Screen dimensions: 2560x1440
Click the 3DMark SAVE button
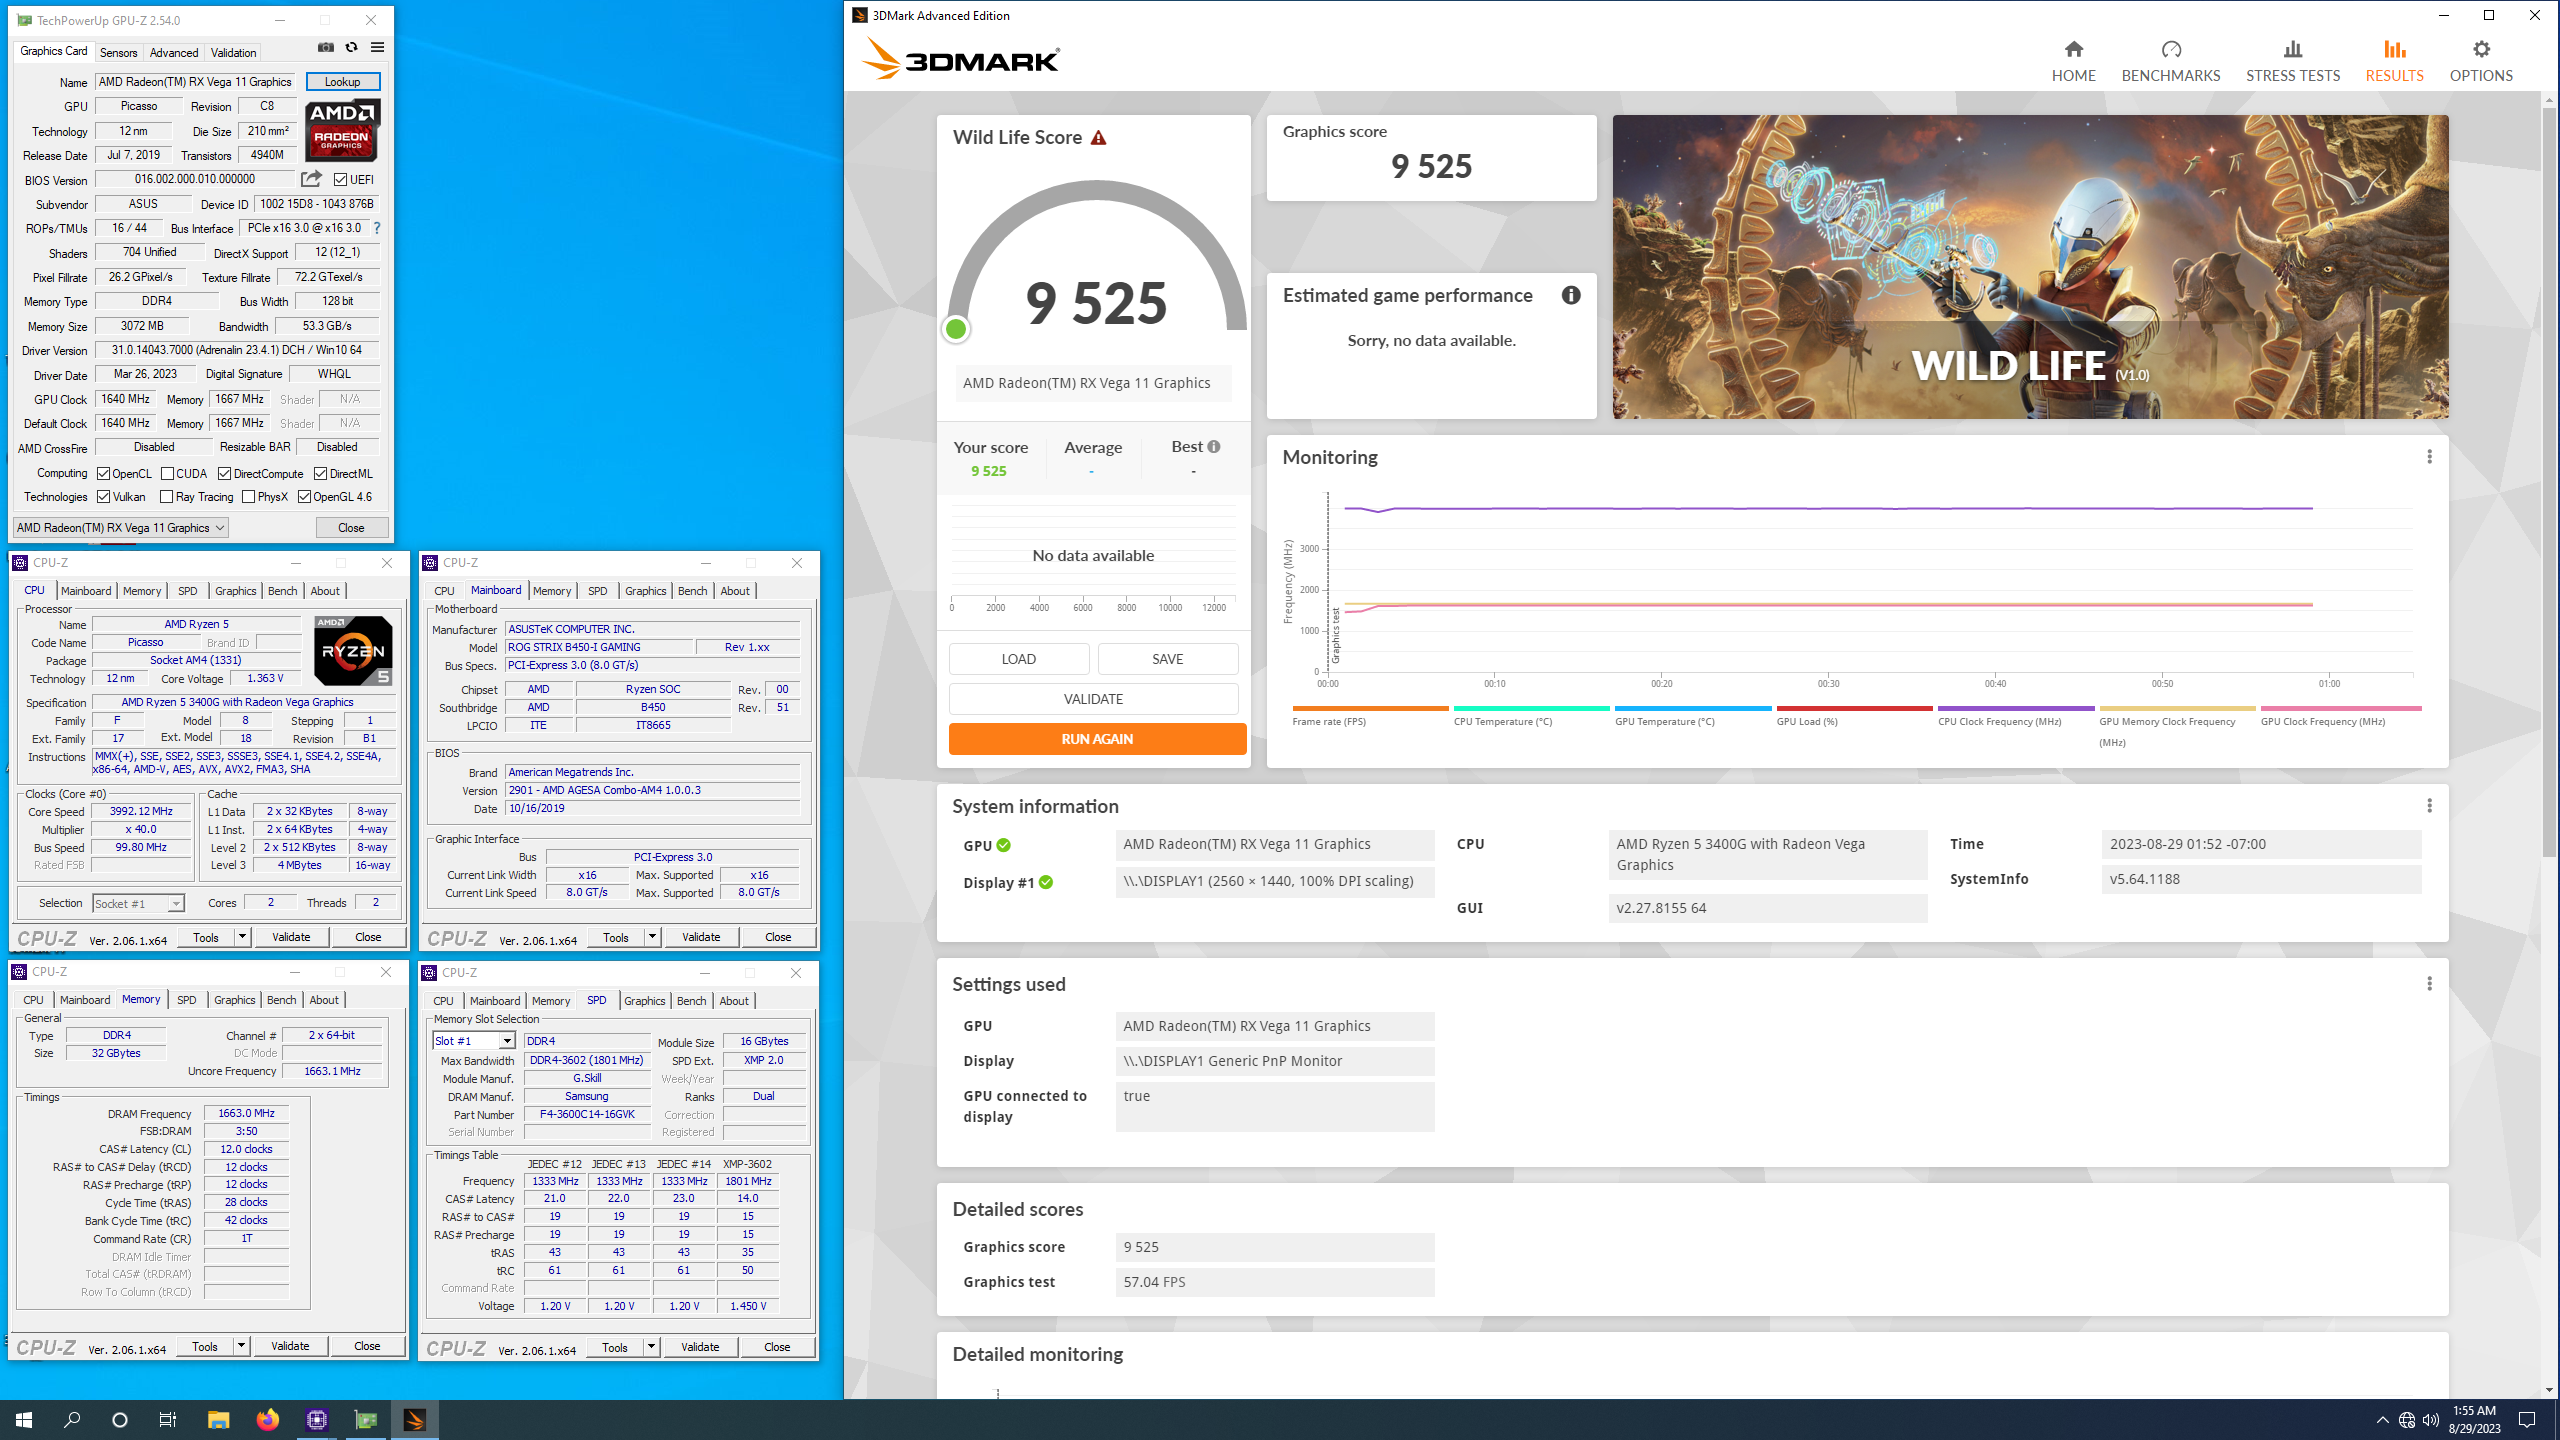[x=1167, y=659]
